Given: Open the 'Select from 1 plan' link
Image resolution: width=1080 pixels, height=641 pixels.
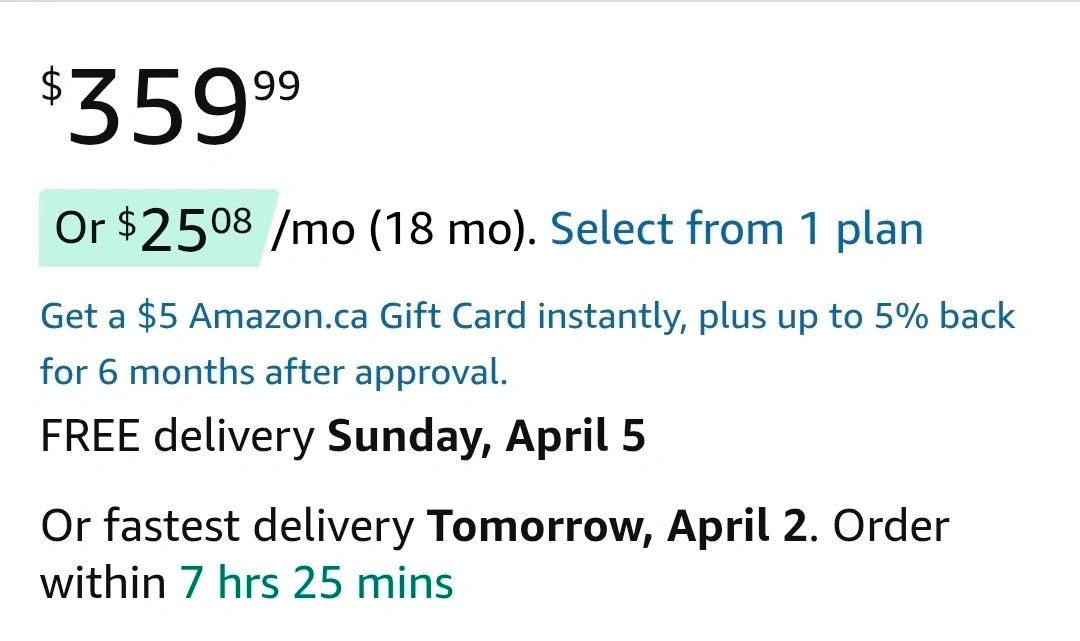Looking at the screenshot, I should tap(736, 229).
